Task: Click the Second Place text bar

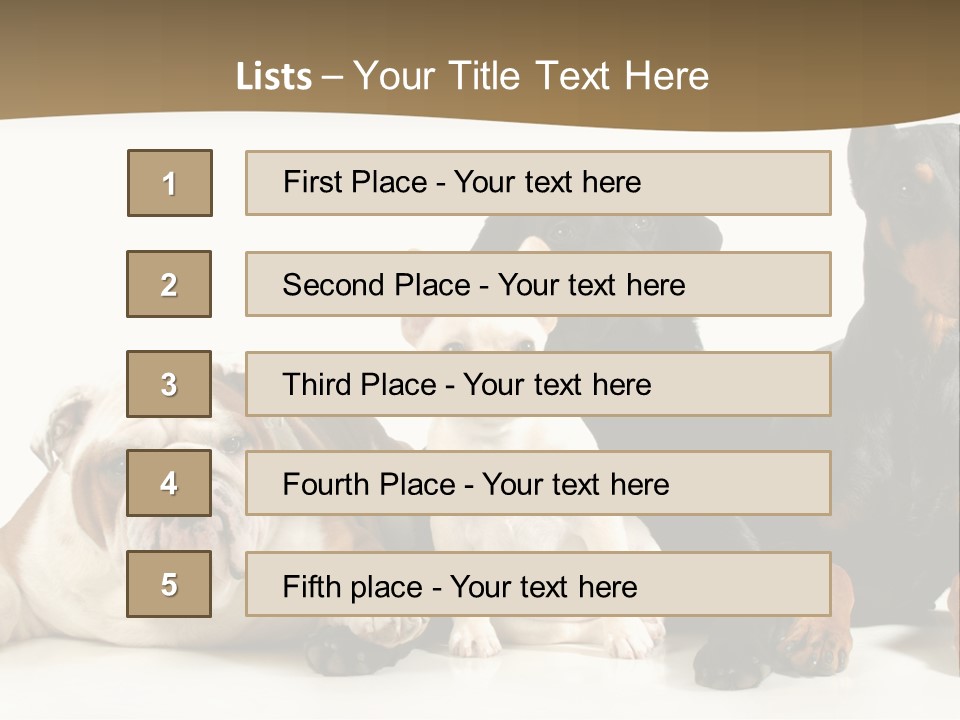Action: pyautogui.click(x=538, y=284)
